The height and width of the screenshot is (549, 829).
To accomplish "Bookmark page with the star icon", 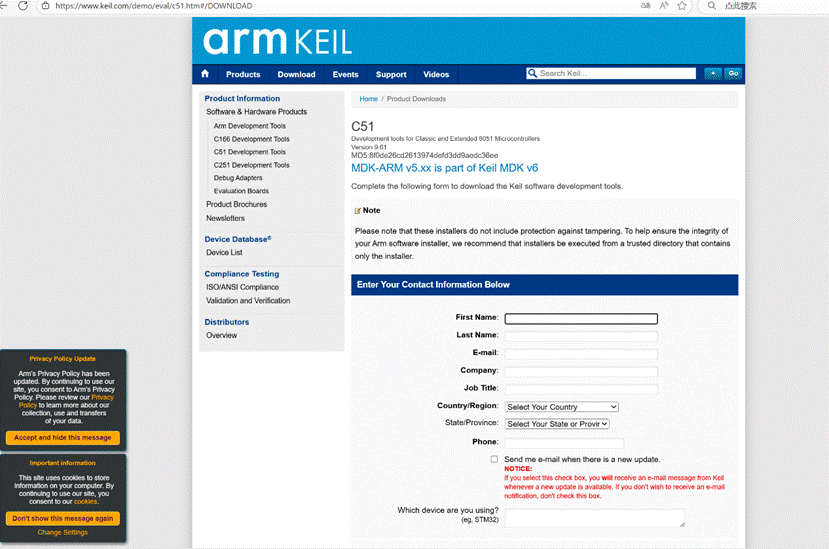I will coord(682,6).
